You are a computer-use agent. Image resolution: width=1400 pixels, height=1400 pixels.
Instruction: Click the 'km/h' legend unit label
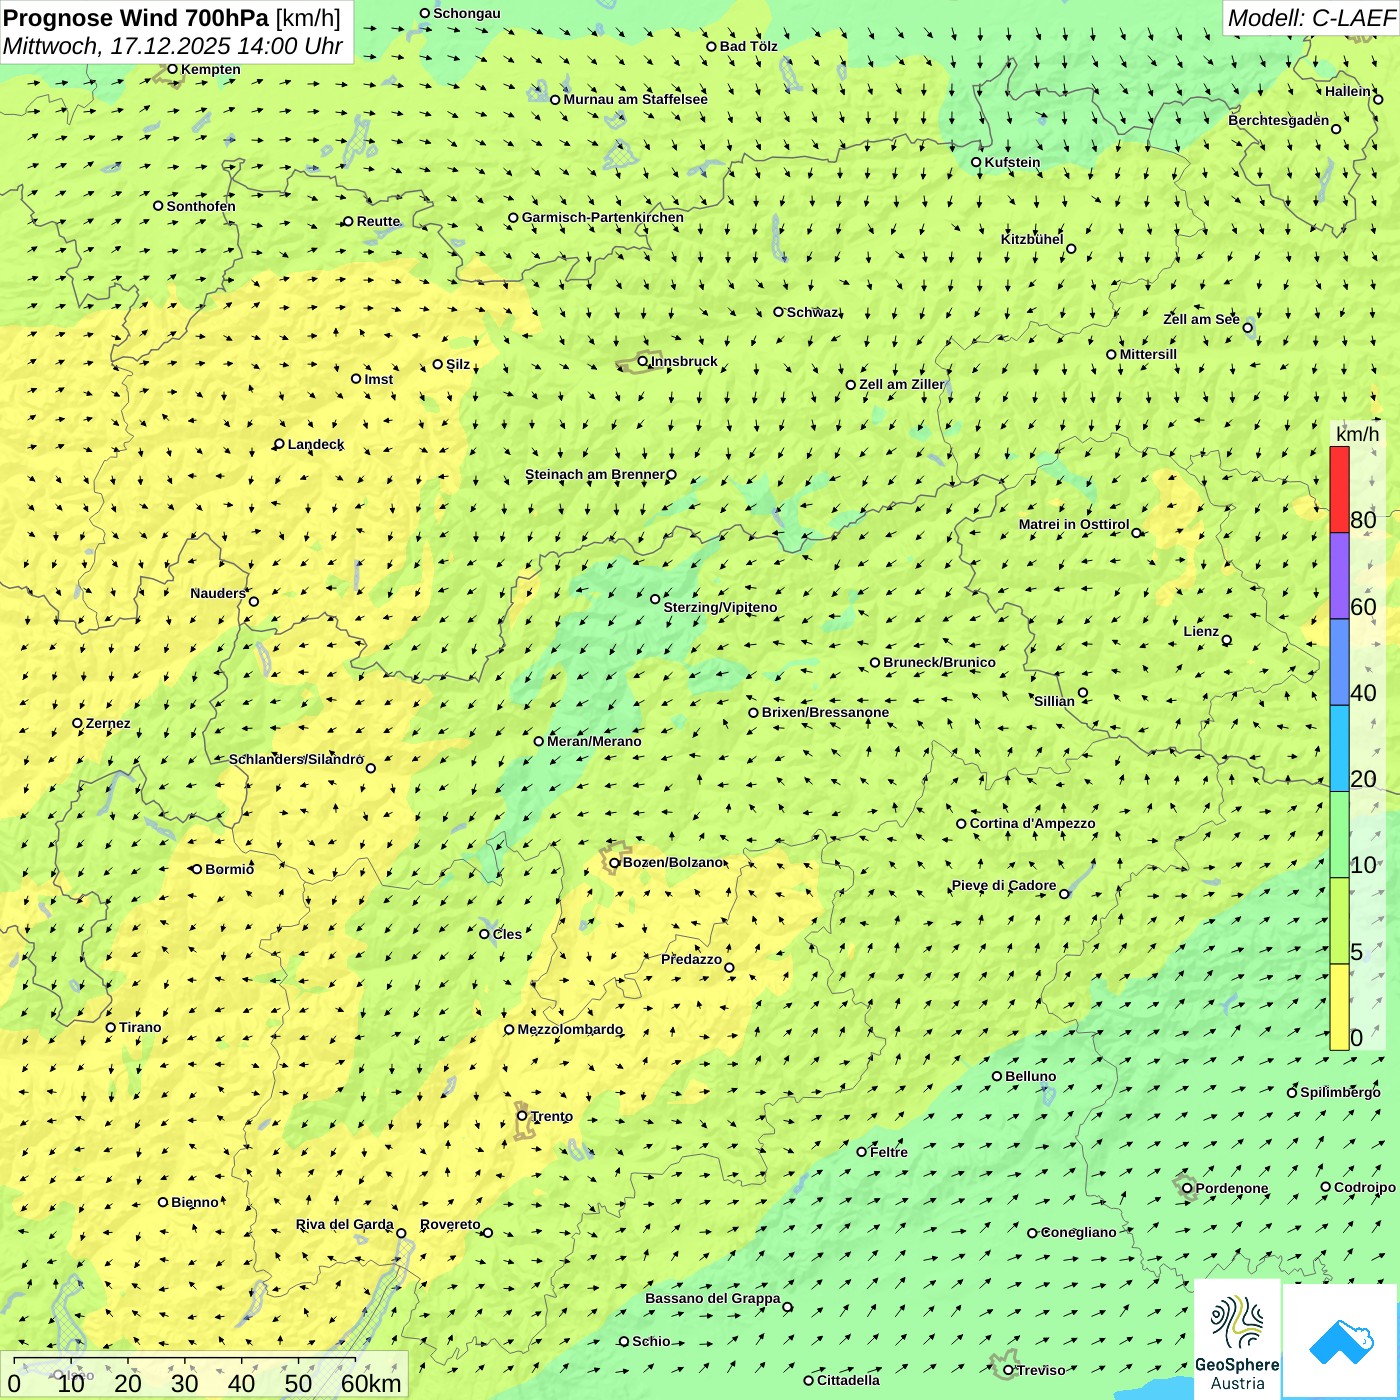(1357, 433)
